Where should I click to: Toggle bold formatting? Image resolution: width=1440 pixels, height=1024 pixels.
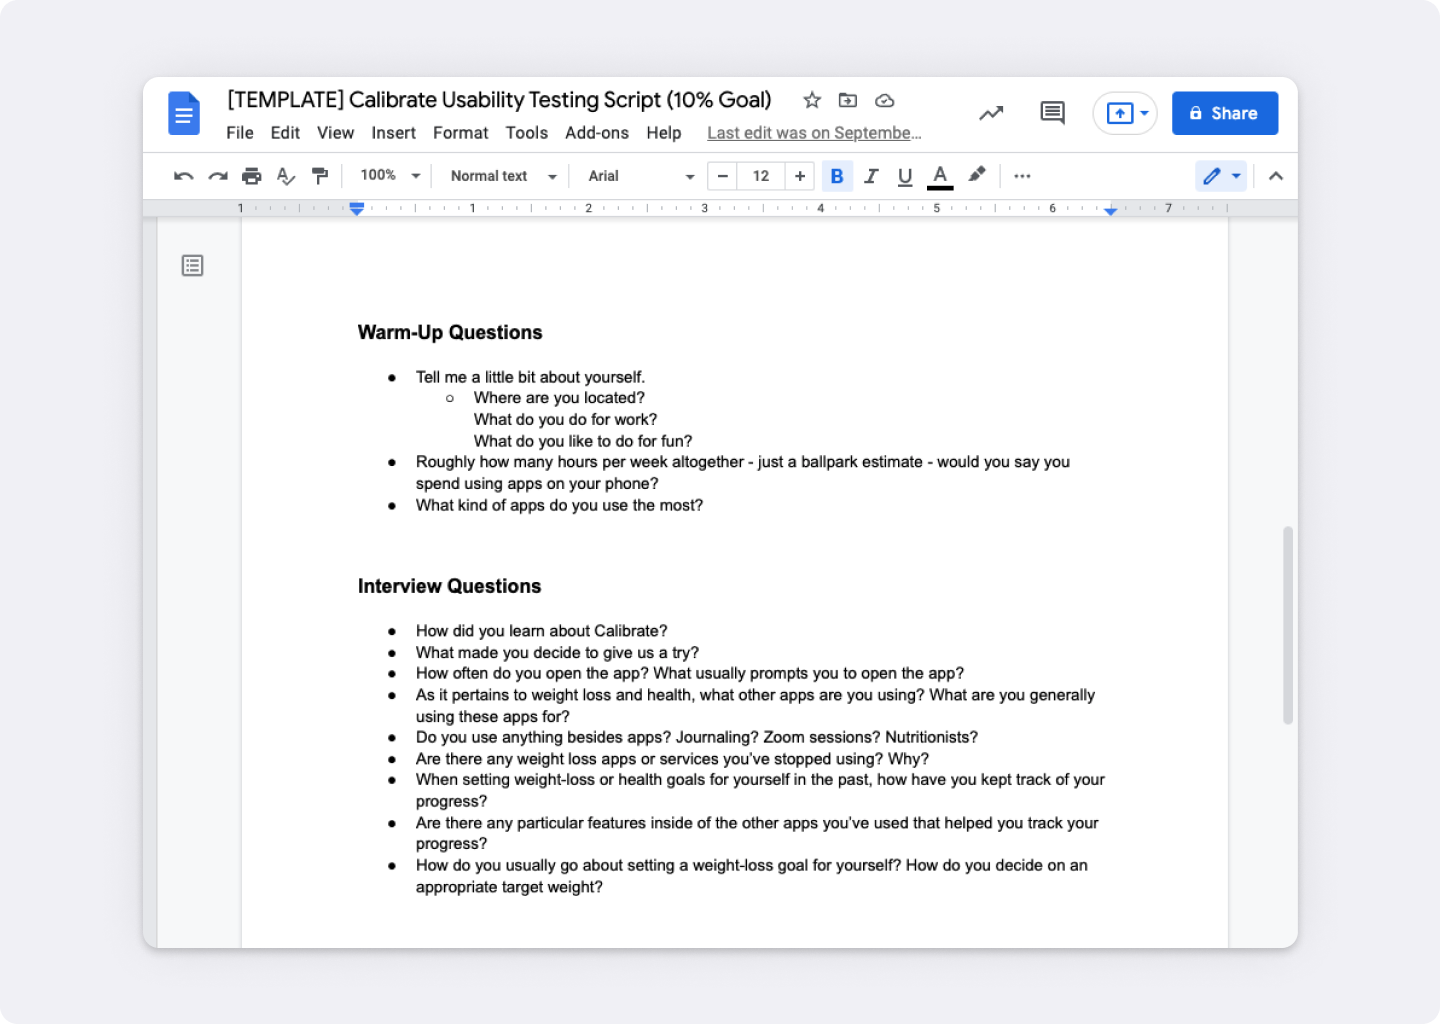[837, 176]
